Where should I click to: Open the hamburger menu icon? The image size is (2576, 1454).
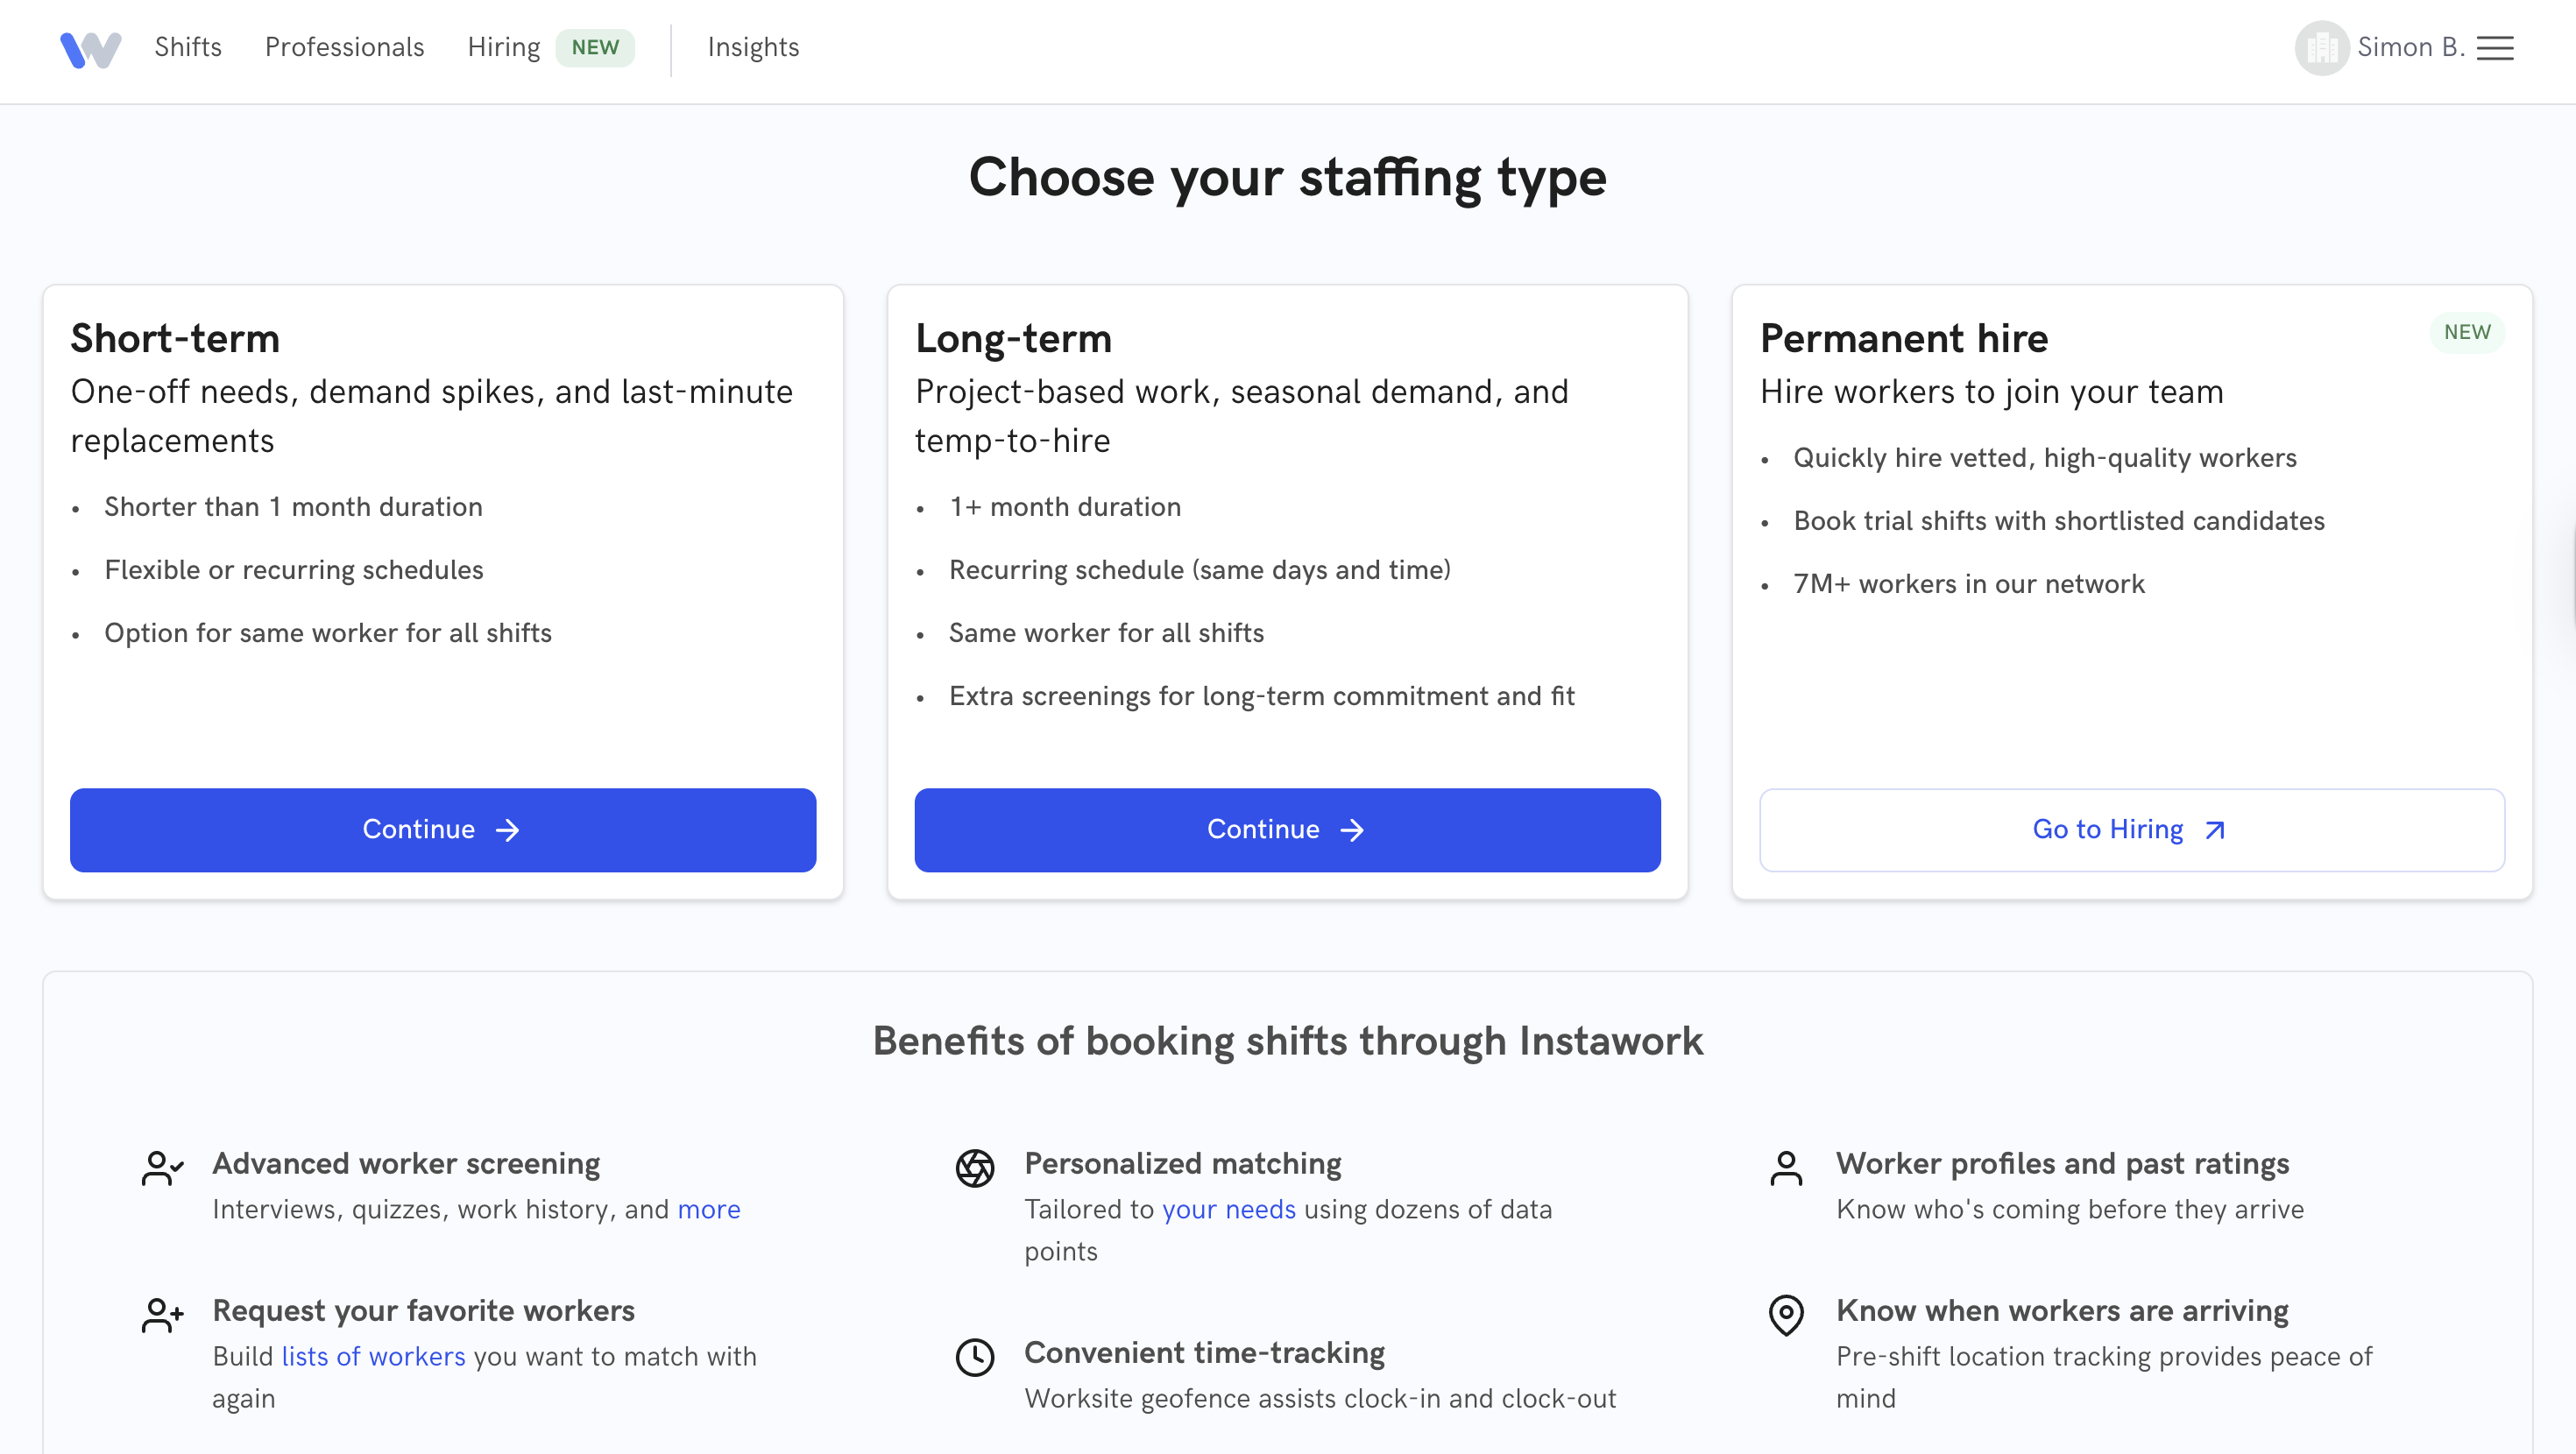pos(2495,48)
